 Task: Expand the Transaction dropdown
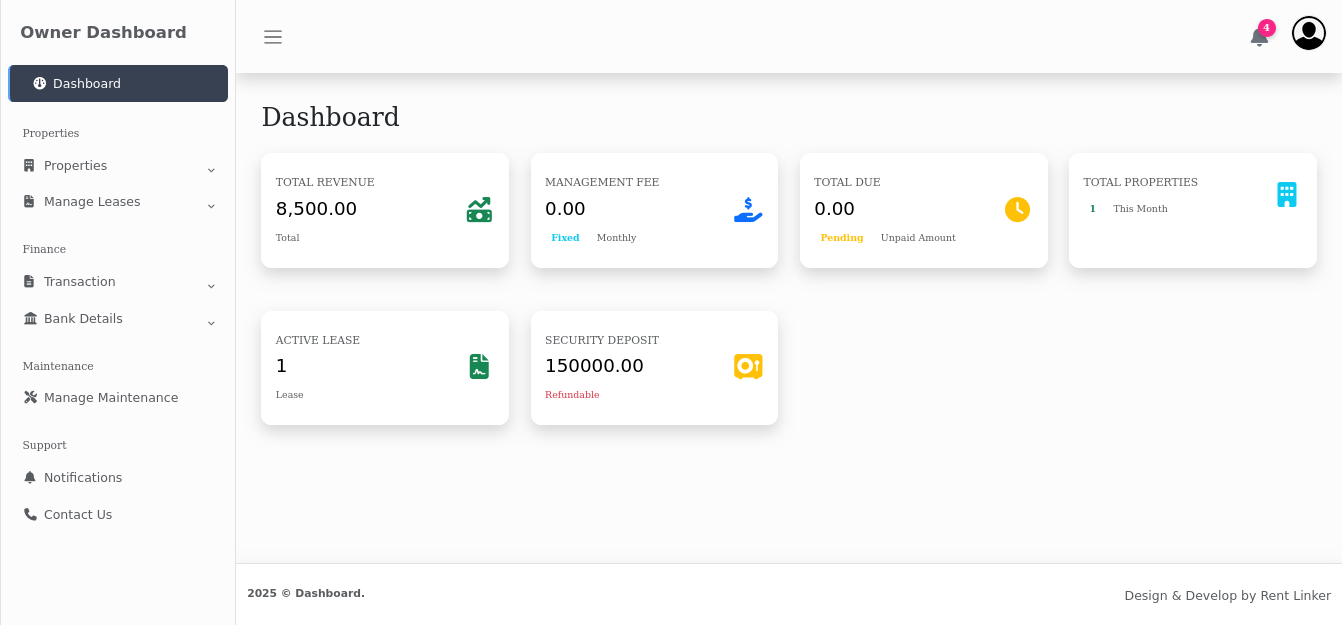point(79,282)
